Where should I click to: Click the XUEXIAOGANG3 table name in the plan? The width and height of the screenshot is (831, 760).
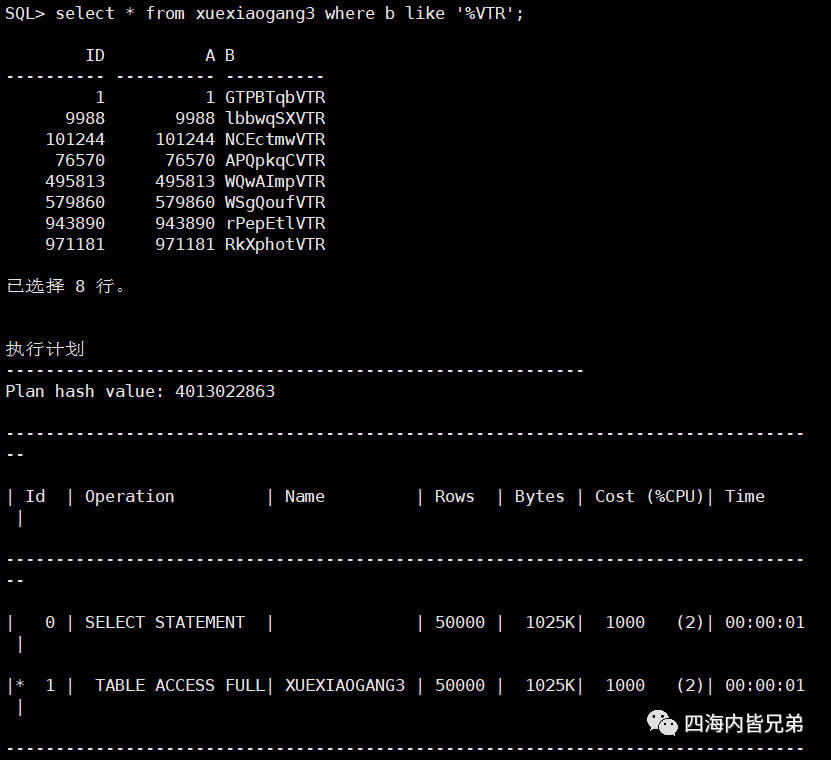[x=345, y=686]
